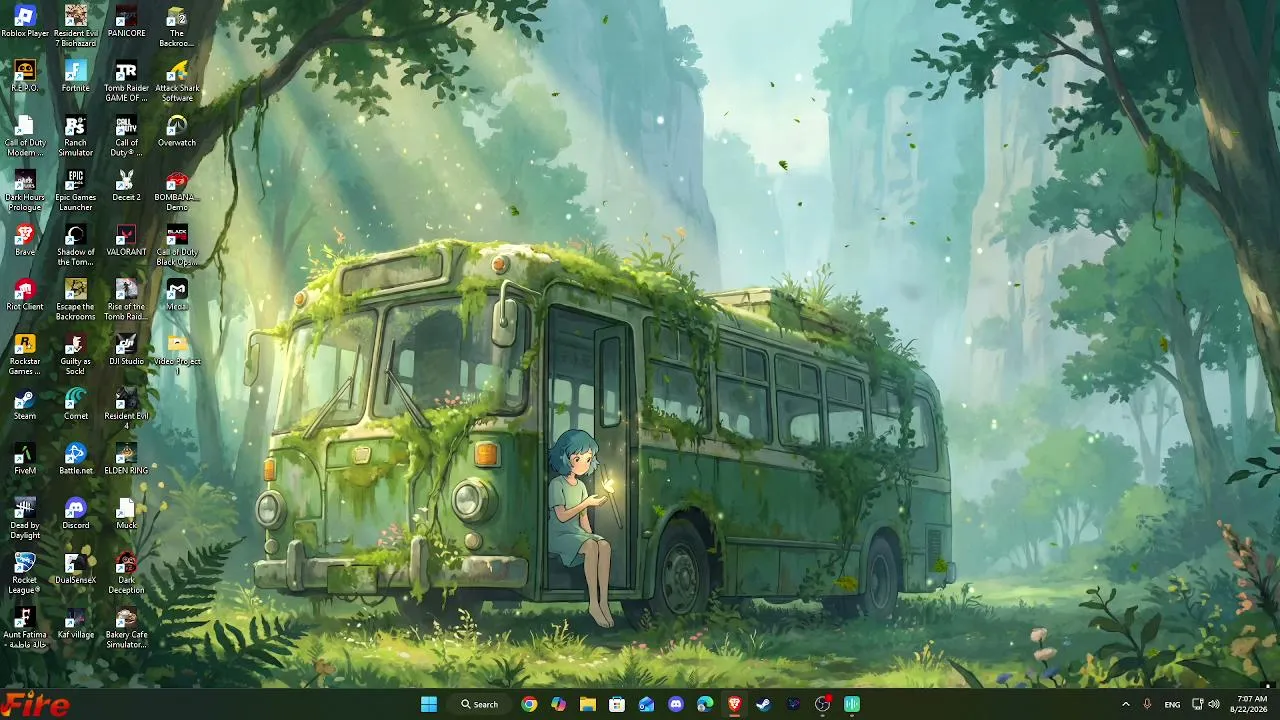Image resolution: width=1280 pixels, height=720 pixels.
Task: Click the Brave desktop shortcut
Action: [25, 240]
